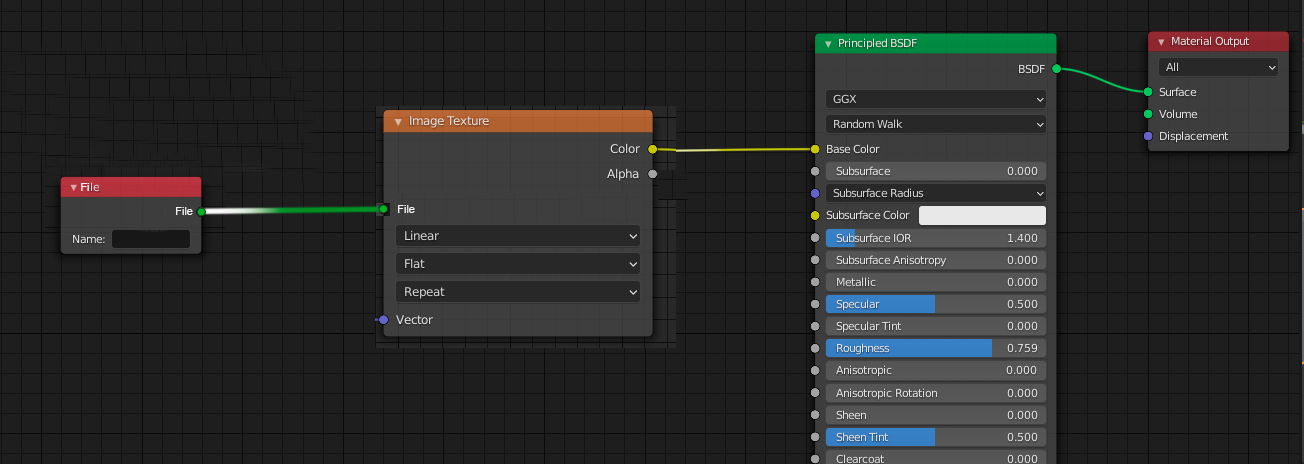The width and height of the screenshot is (1304, 464).
Task: Adjust the Subsurface IOR slider
Action: point(936,238)
